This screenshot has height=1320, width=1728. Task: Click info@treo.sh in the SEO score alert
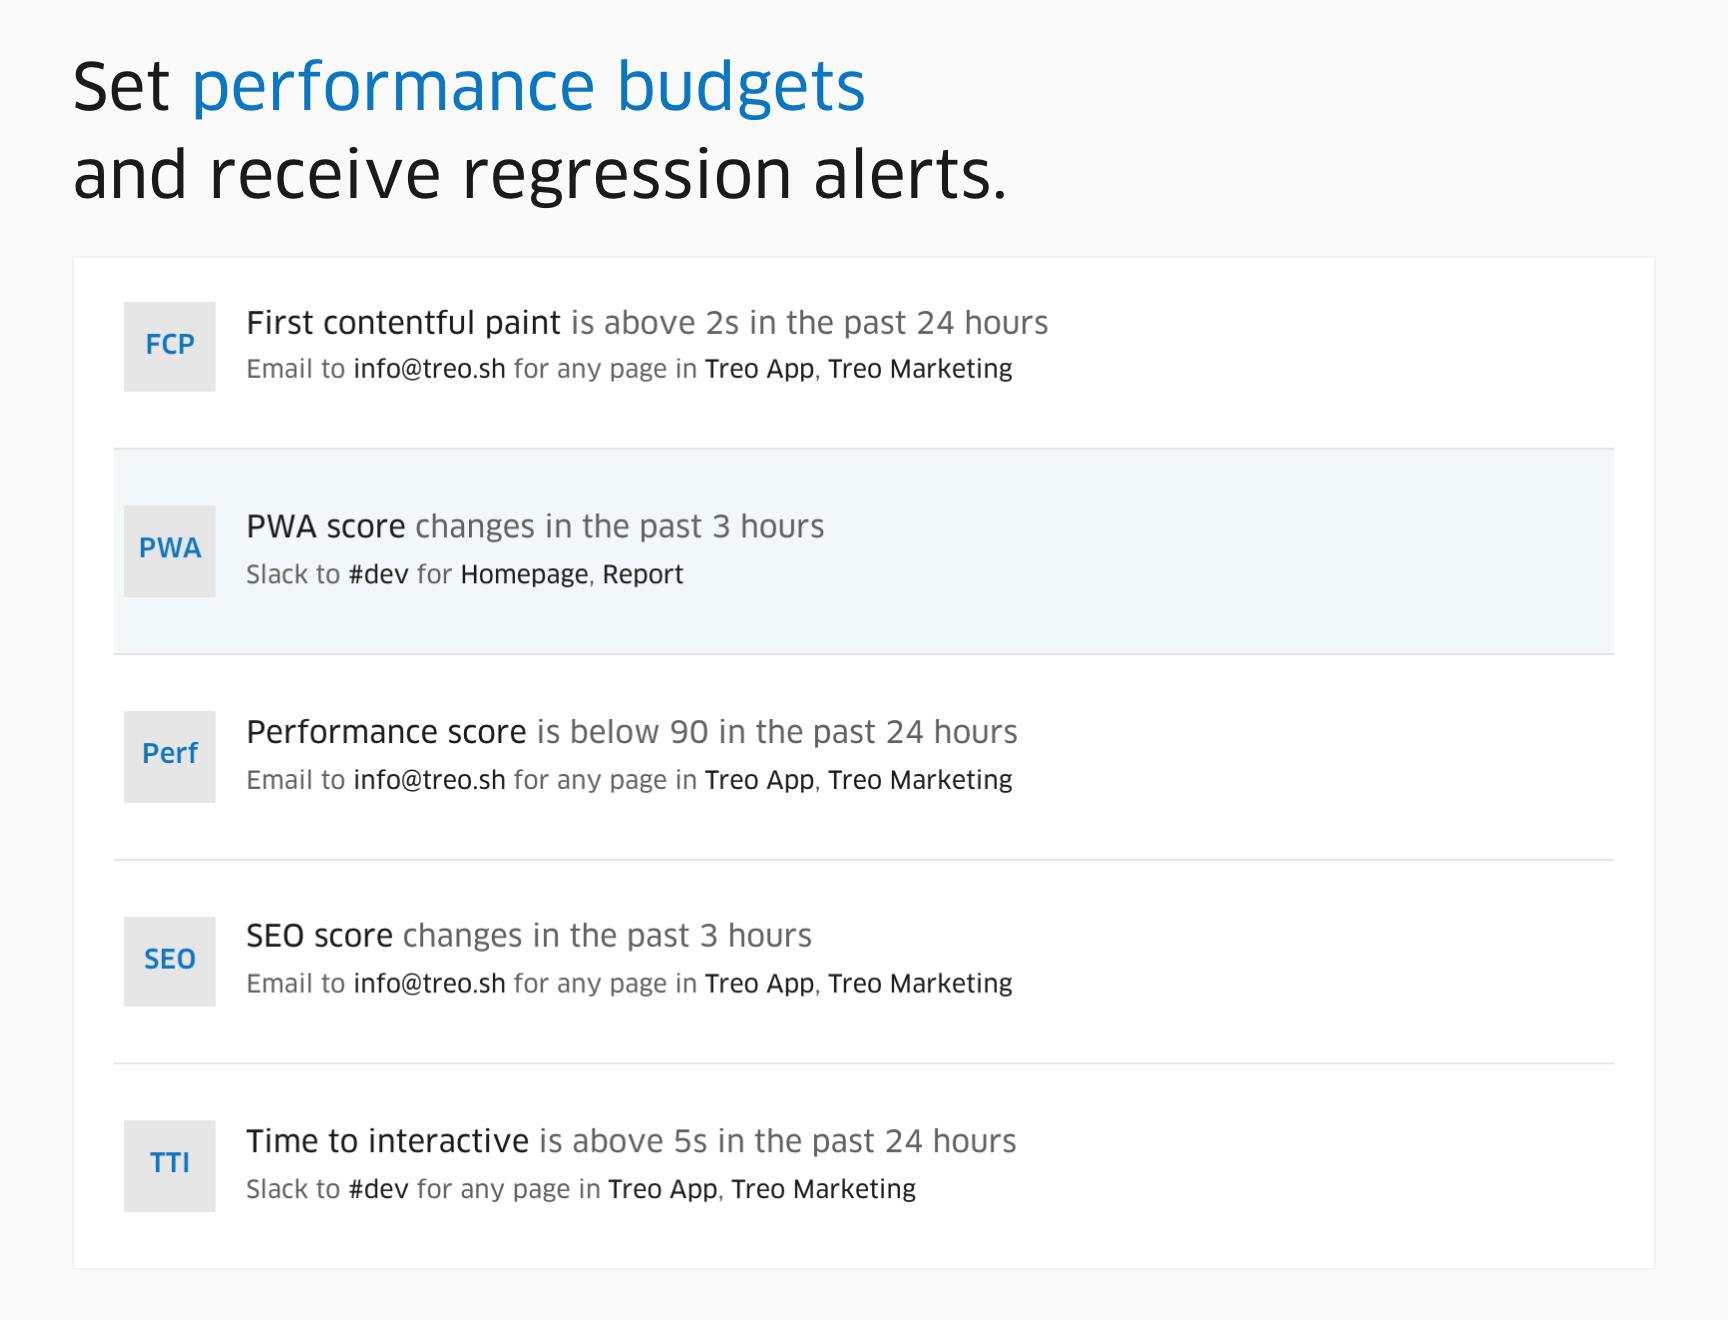pos(429,984)
